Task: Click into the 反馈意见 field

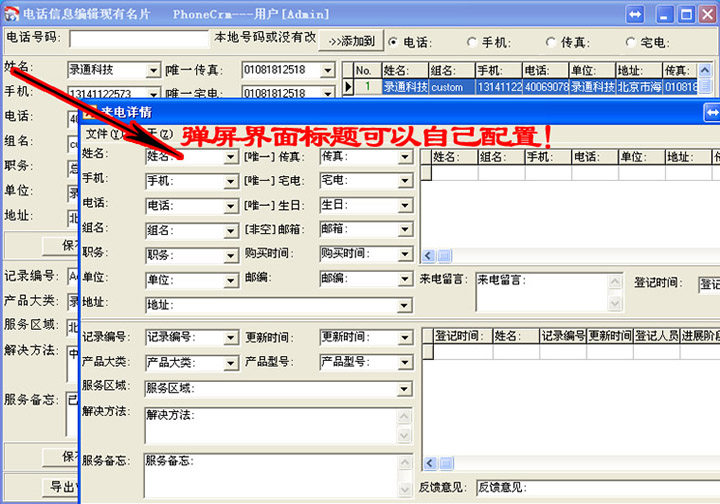Action: click(598, 487)
